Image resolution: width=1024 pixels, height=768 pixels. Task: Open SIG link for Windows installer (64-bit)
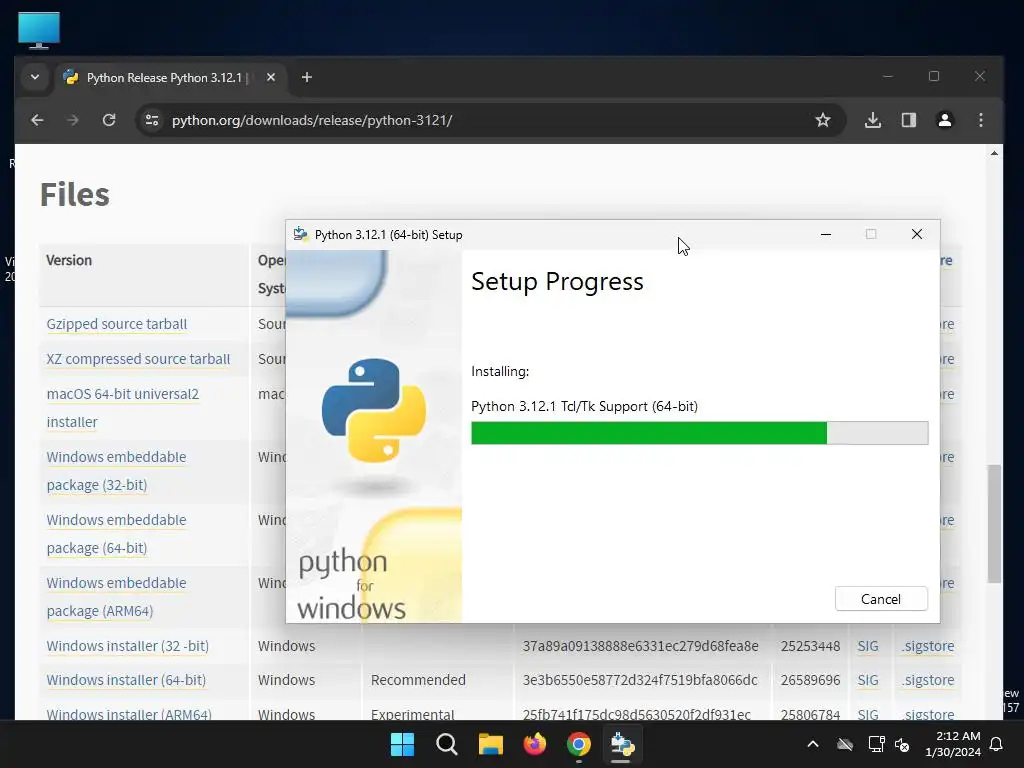867,680
